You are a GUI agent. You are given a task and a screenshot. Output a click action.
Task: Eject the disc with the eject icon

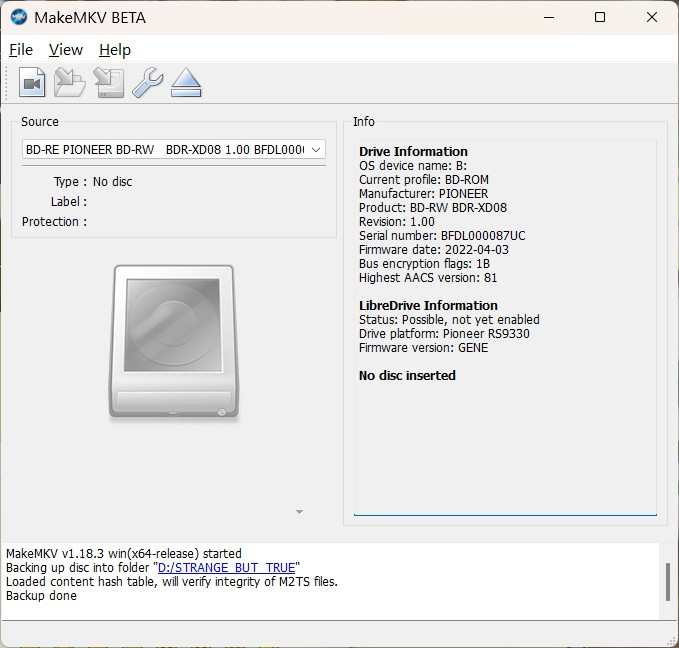[186, 82]
